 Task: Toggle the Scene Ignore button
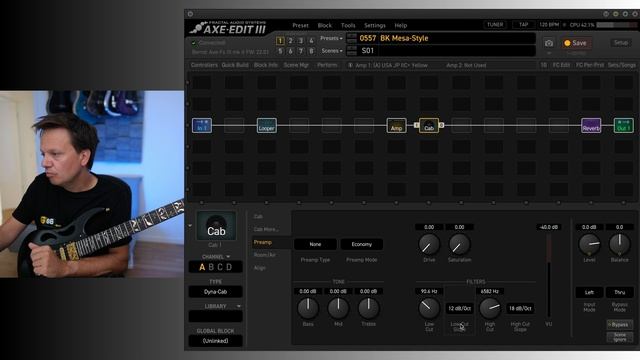pos(620,337)
